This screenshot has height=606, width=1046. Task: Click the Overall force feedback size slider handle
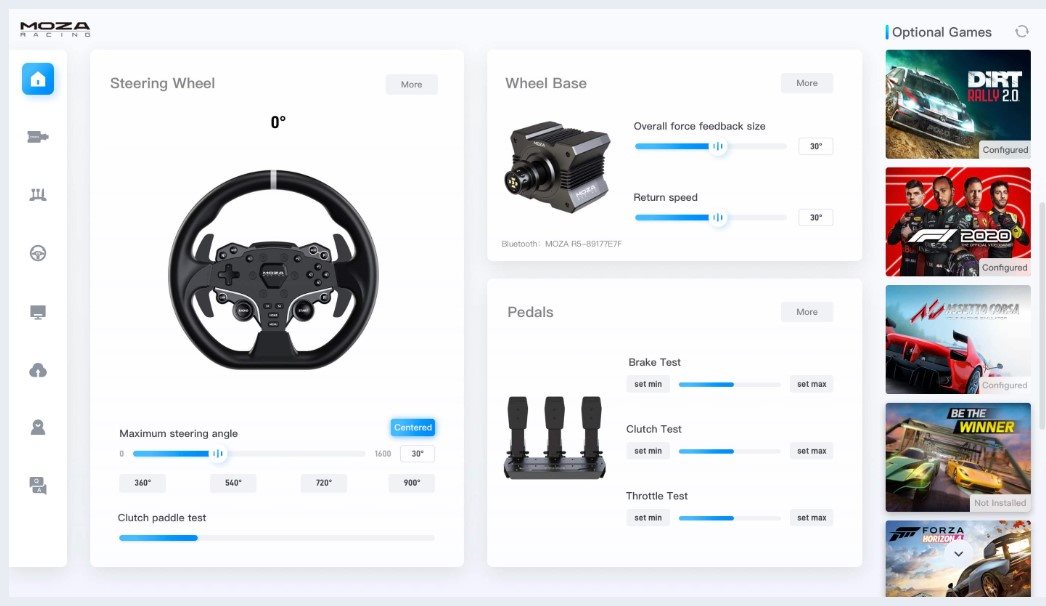point(718,146)
